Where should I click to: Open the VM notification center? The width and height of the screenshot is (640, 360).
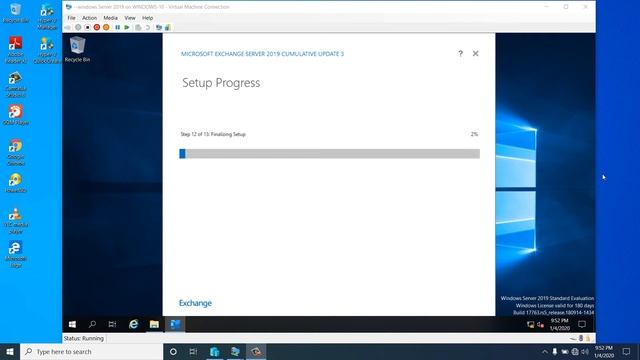point(582,324)
